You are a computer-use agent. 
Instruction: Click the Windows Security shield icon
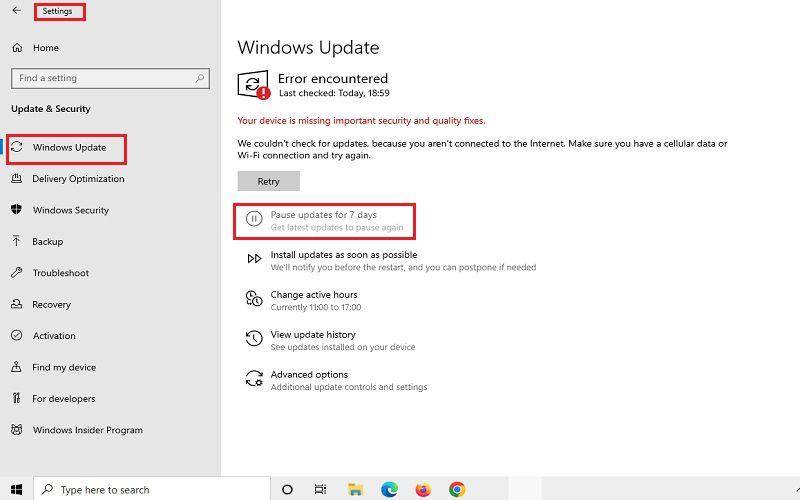(x=17, y=210)
